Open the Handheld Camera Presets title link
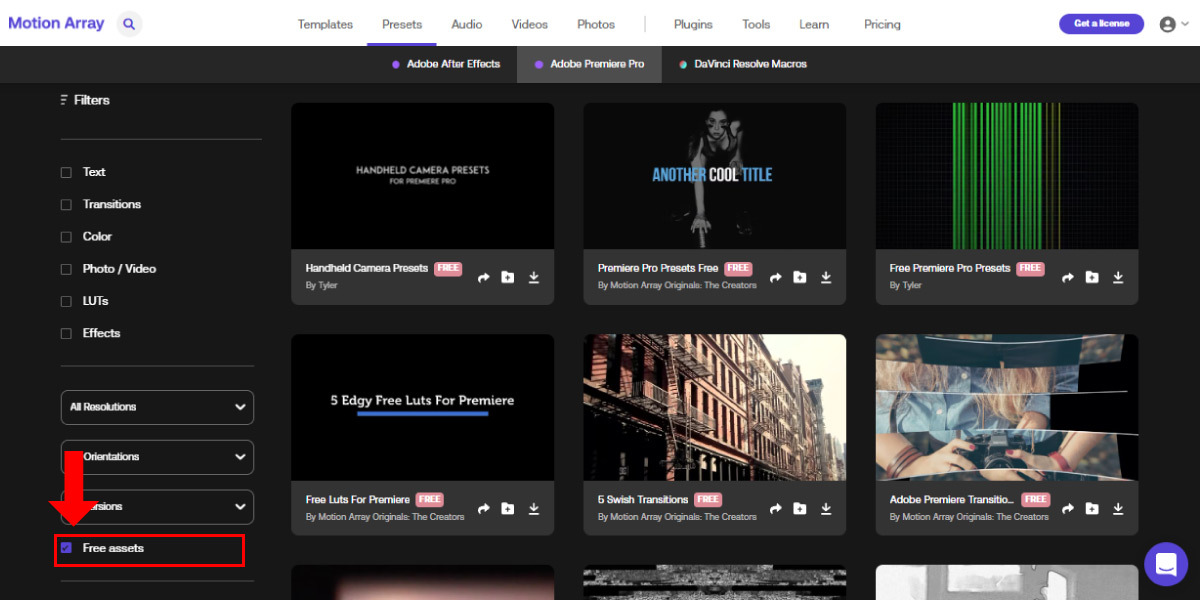1200x600 pixels. coord(367,268)
